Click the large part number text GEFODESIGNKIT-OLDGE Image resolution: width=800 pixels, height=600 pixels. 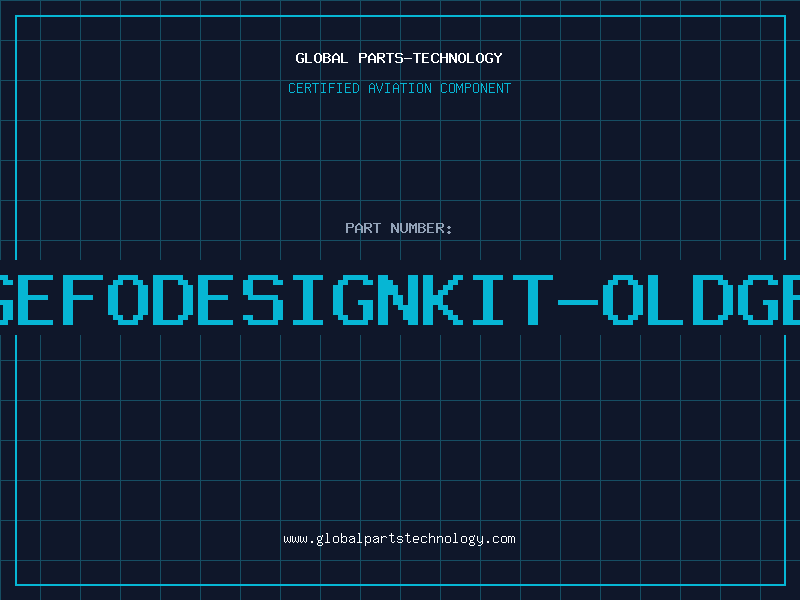click(x=400, y=300)
